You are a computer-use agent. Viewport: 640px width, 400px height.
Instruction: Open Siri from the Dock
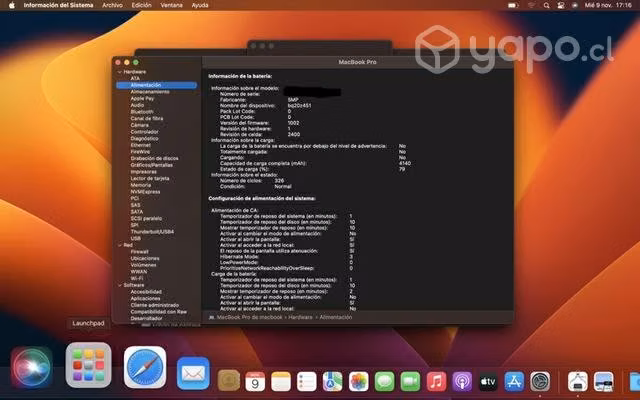tap(32, 367)
